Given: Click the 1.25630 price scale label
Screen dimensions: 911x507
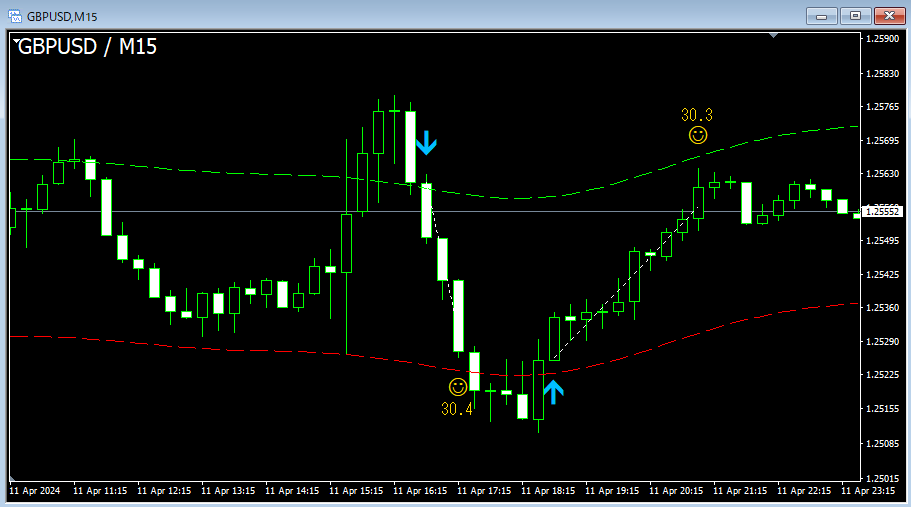Looking at the screenshot, I should pos(882,174).
